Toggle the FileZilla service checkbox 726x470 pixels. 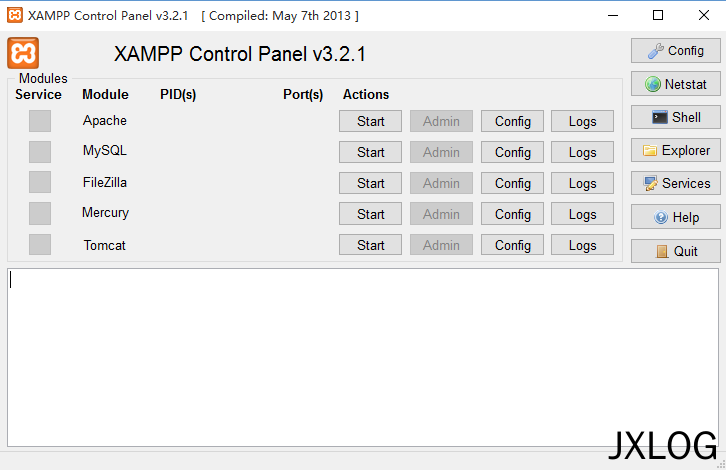tap(40, 182)
